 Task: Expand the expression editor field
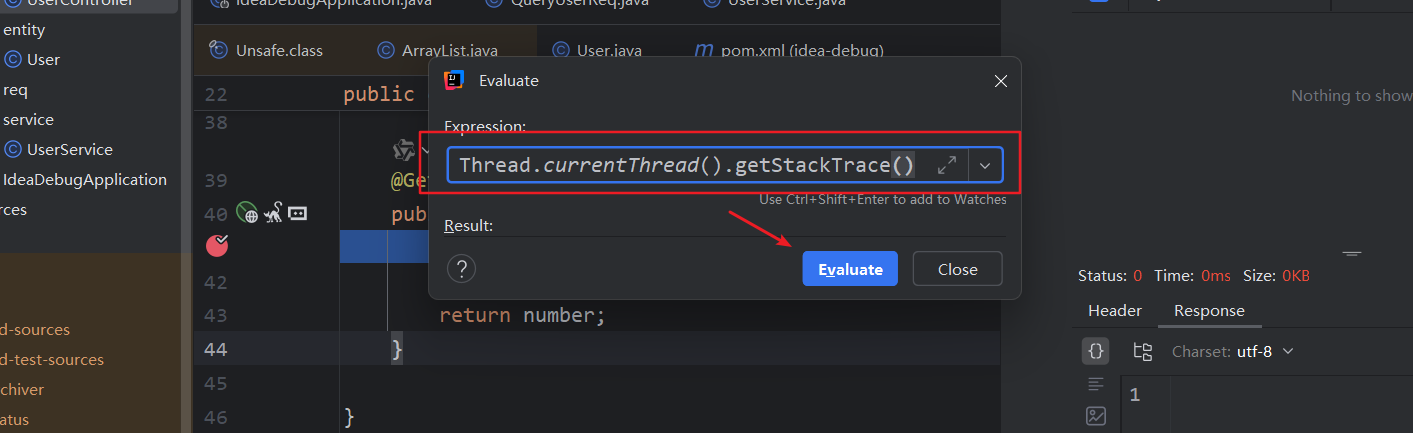(x=947, y=165)
